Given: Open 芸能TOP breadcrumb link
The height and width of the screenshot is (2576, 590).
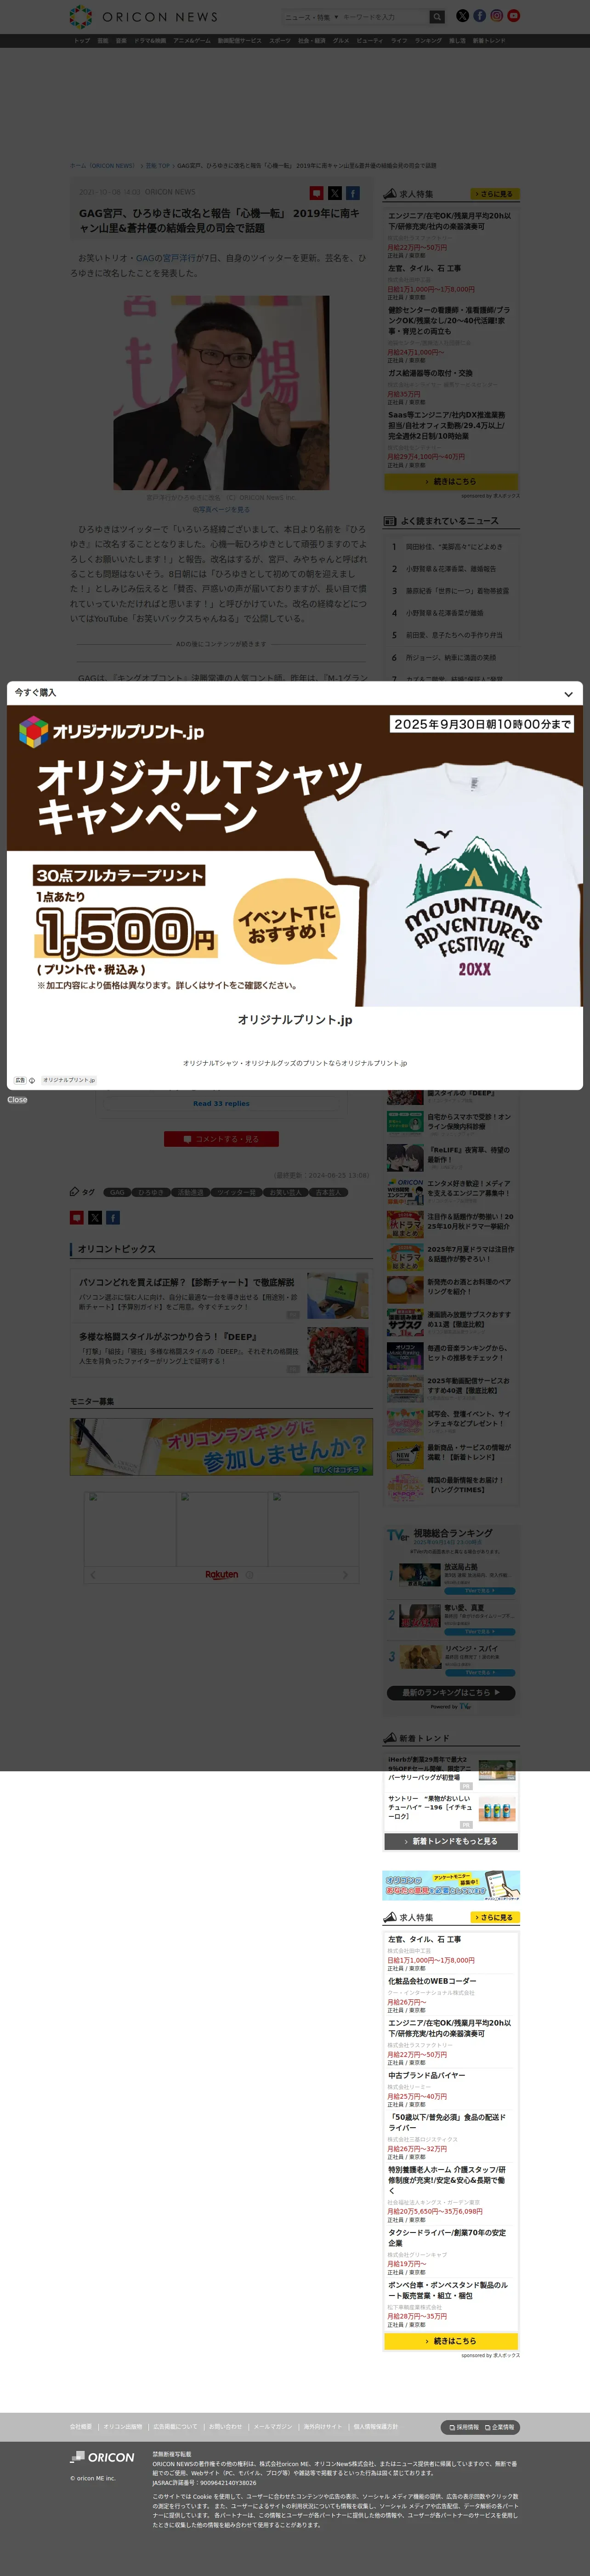Looking at the screenshot, I should click(157, 166).
